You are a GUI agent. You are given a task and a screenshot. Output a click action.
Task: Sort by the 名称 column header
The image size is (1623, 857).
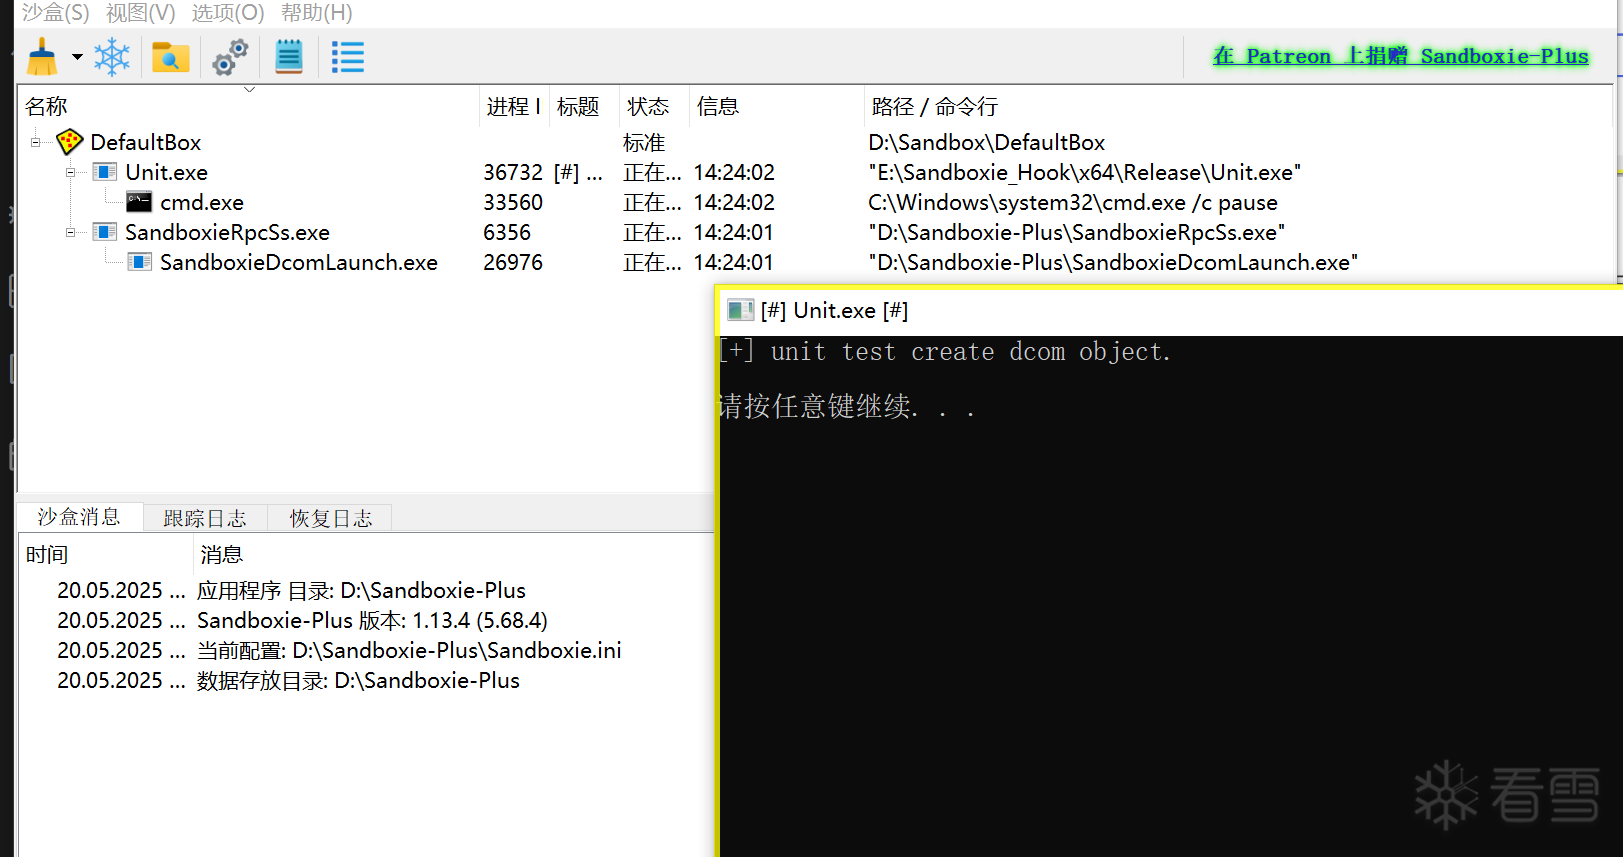point(249,106)
